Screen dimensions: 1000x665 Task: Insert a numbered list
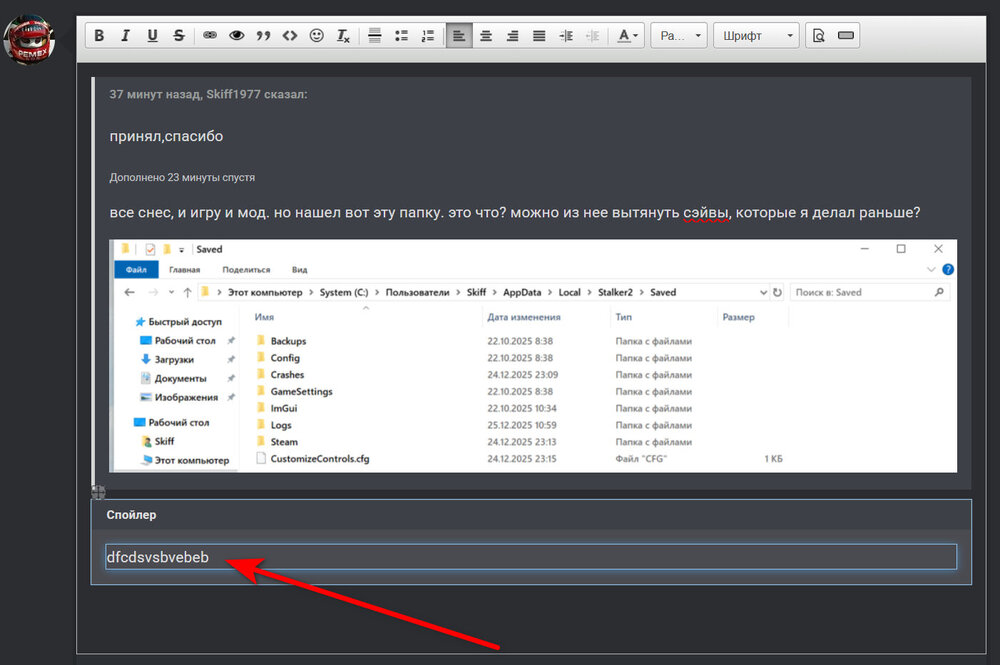pos(428,36)
